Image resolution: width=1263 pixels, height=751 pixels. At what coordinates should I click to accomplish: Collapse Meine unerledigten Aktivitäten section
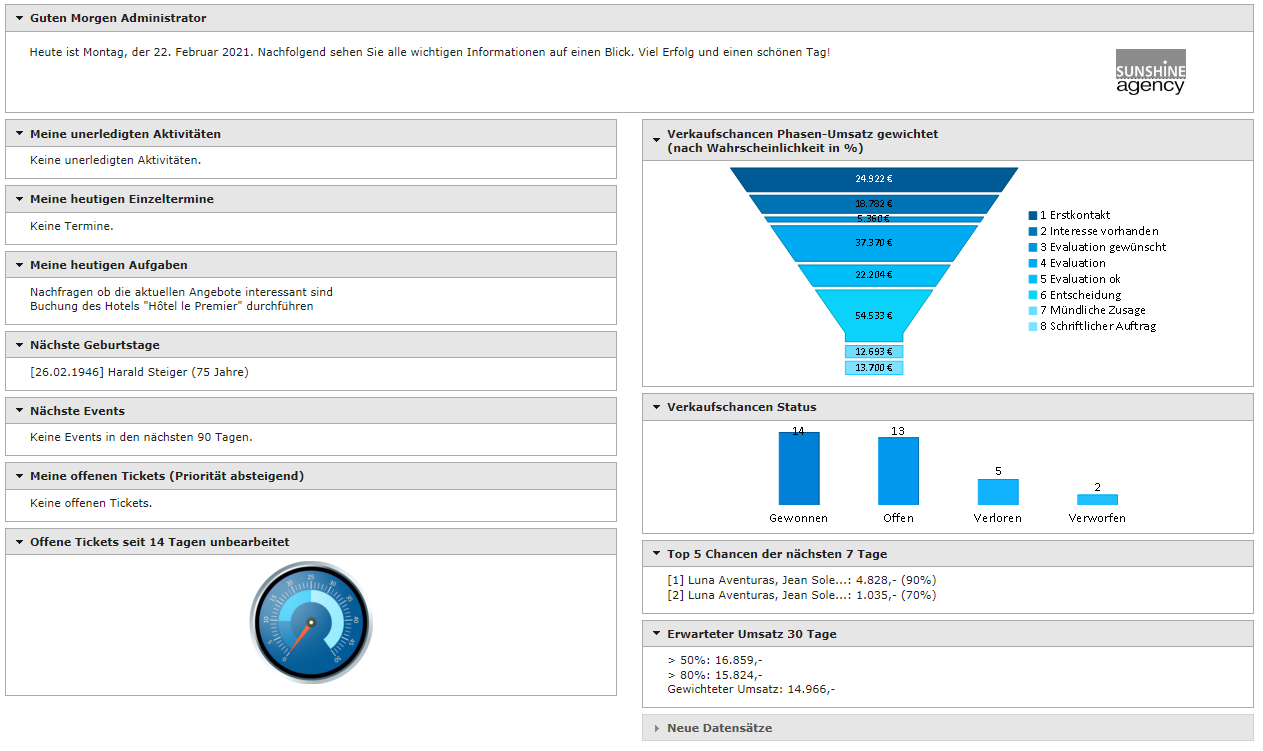click(19, 134)
